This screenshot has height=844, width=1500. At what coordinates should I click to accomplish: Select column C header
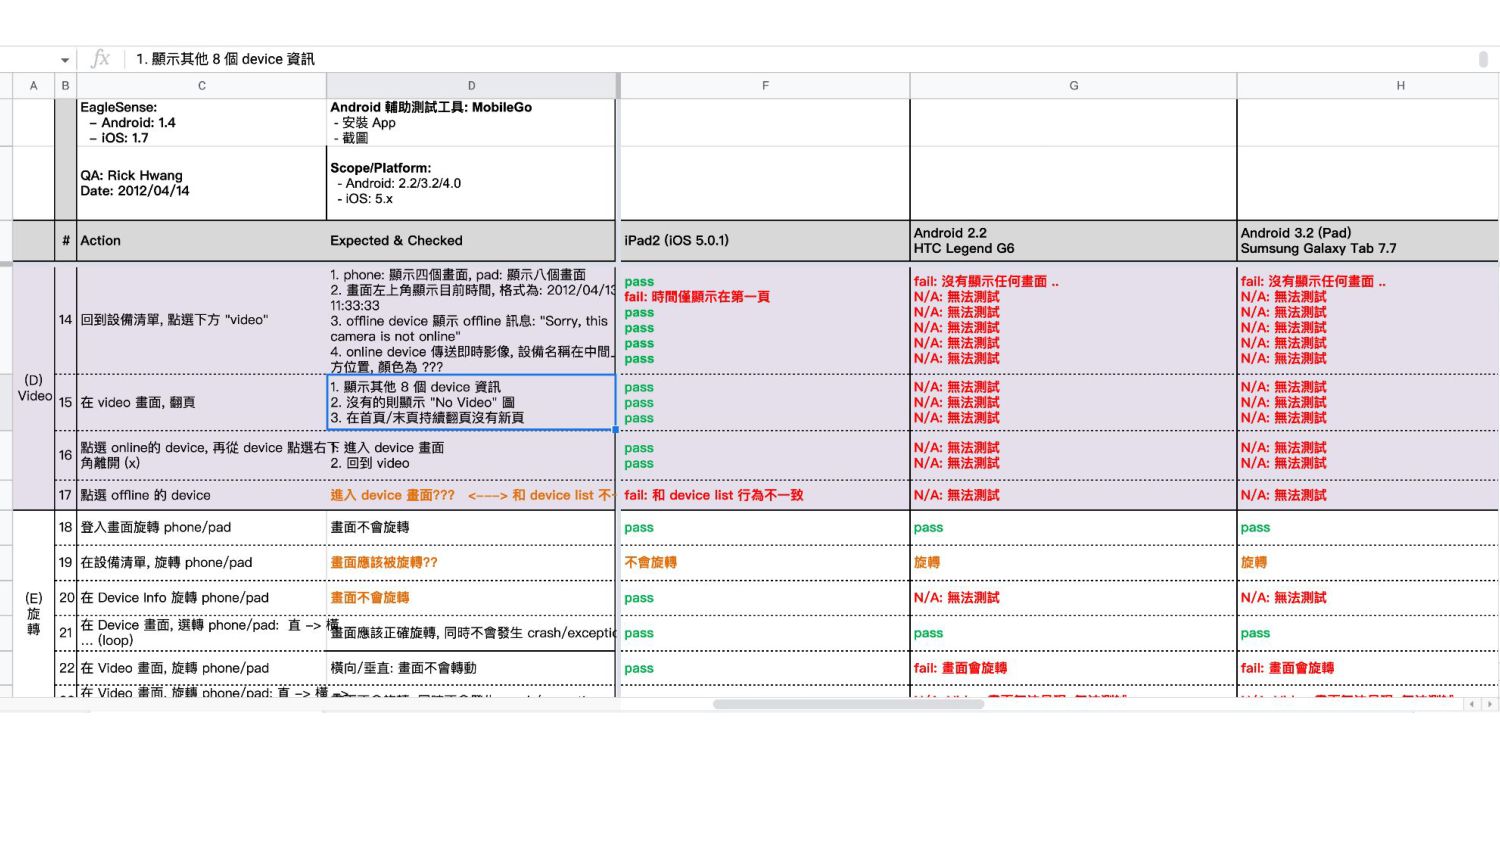pos(201,86)
